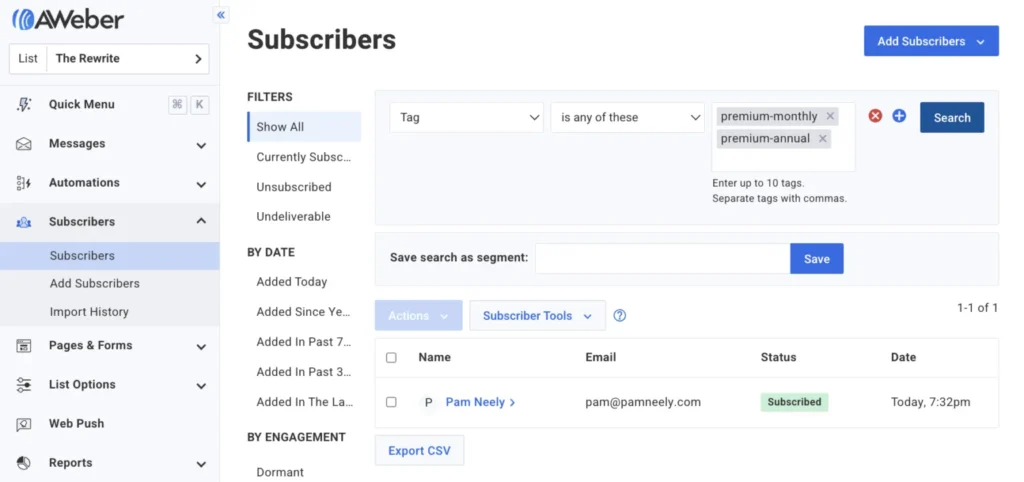Filter by Added Since Yesterday
Viewport: 1024px width, 482px height.
[304, 312]
